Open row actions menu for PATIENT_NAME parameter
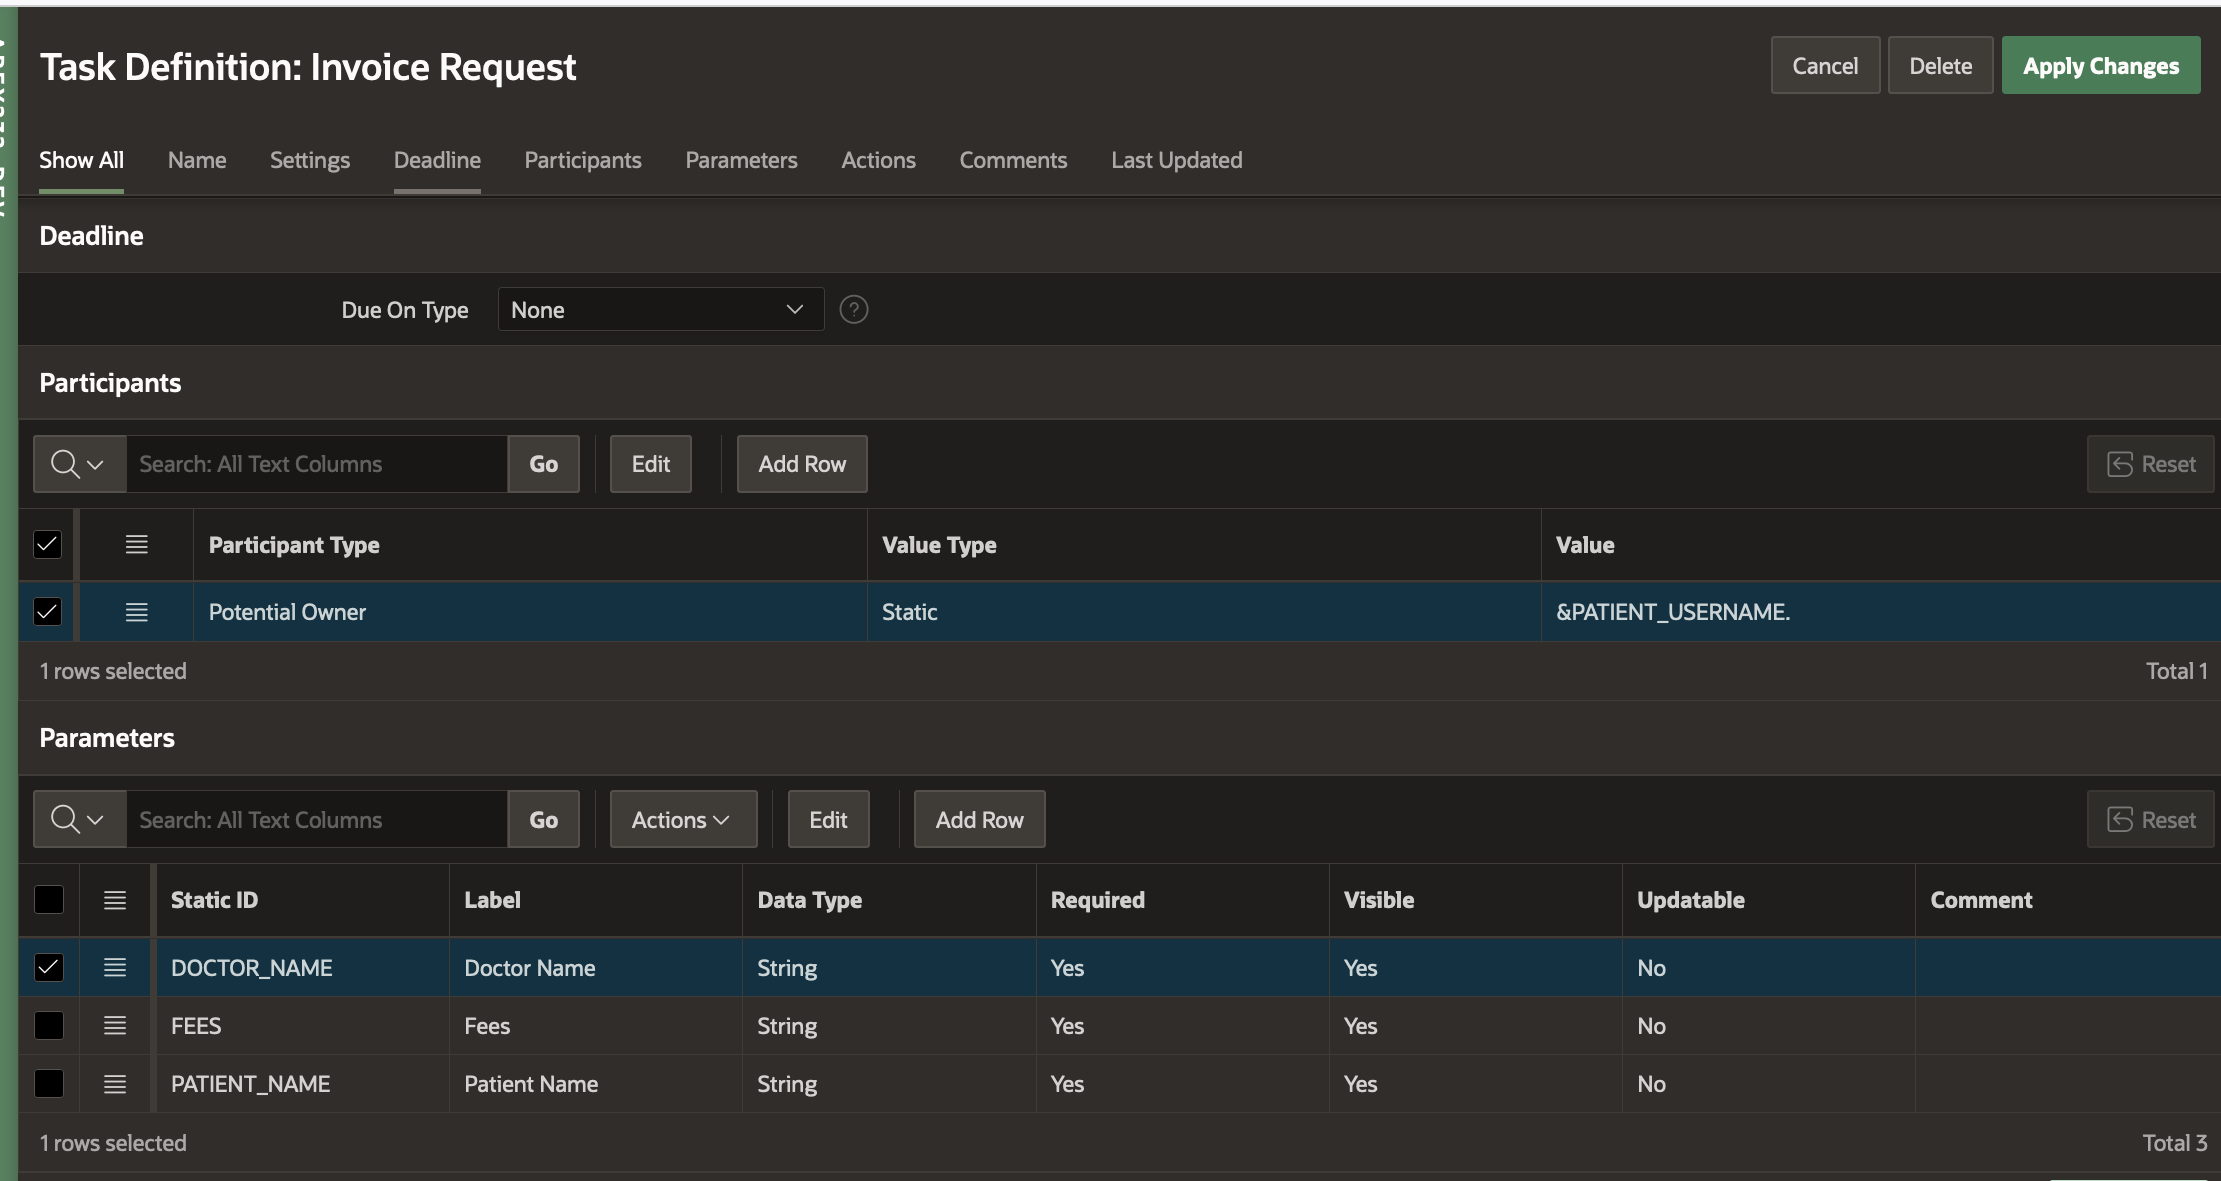 tap(115, 1083)
